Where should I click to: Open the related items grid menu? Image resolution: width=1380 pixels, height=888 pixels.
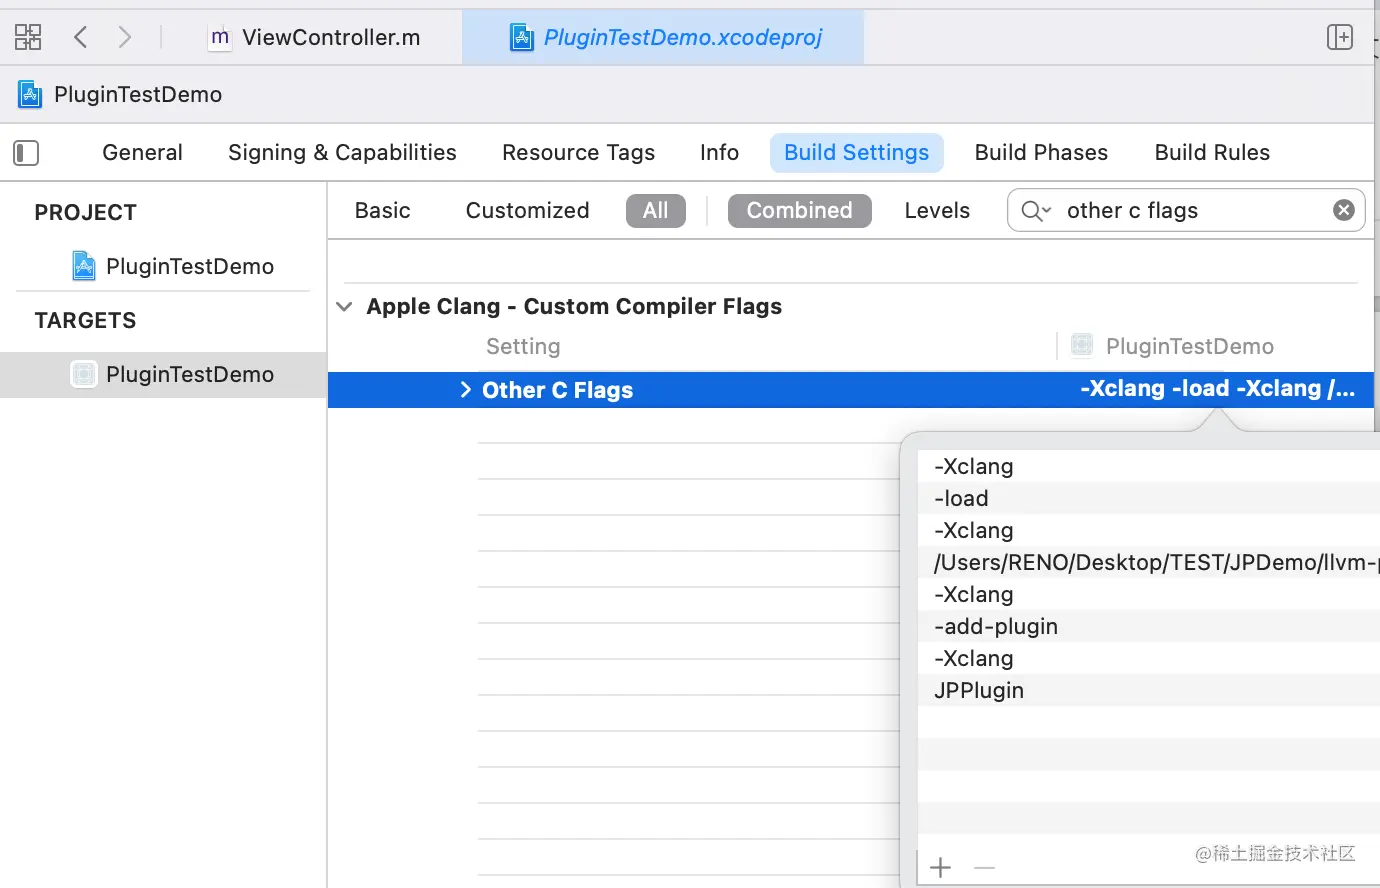click(x=28, y=37)
